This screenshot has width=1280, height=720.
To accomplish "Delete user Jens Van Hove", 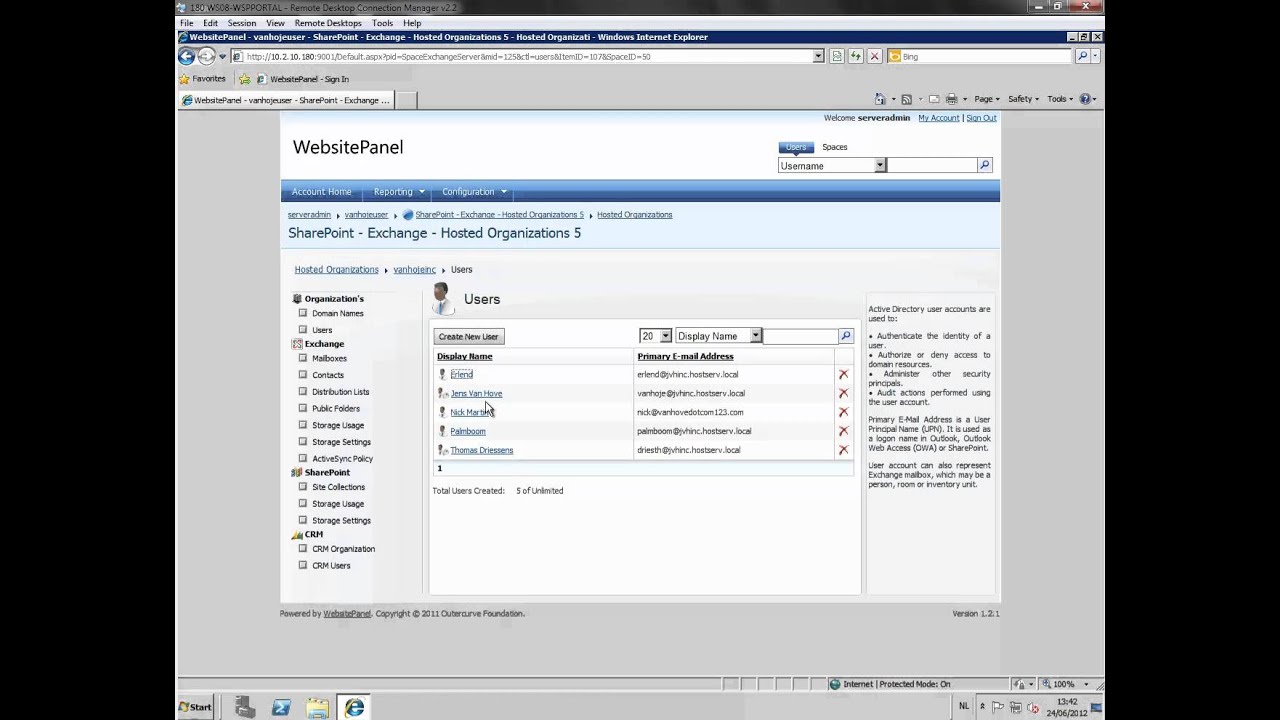I will click(x=843, y=393).
